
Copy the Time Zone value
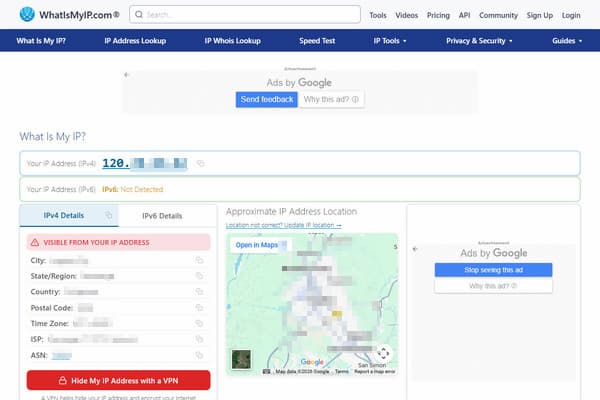click(x=199, y=323)
